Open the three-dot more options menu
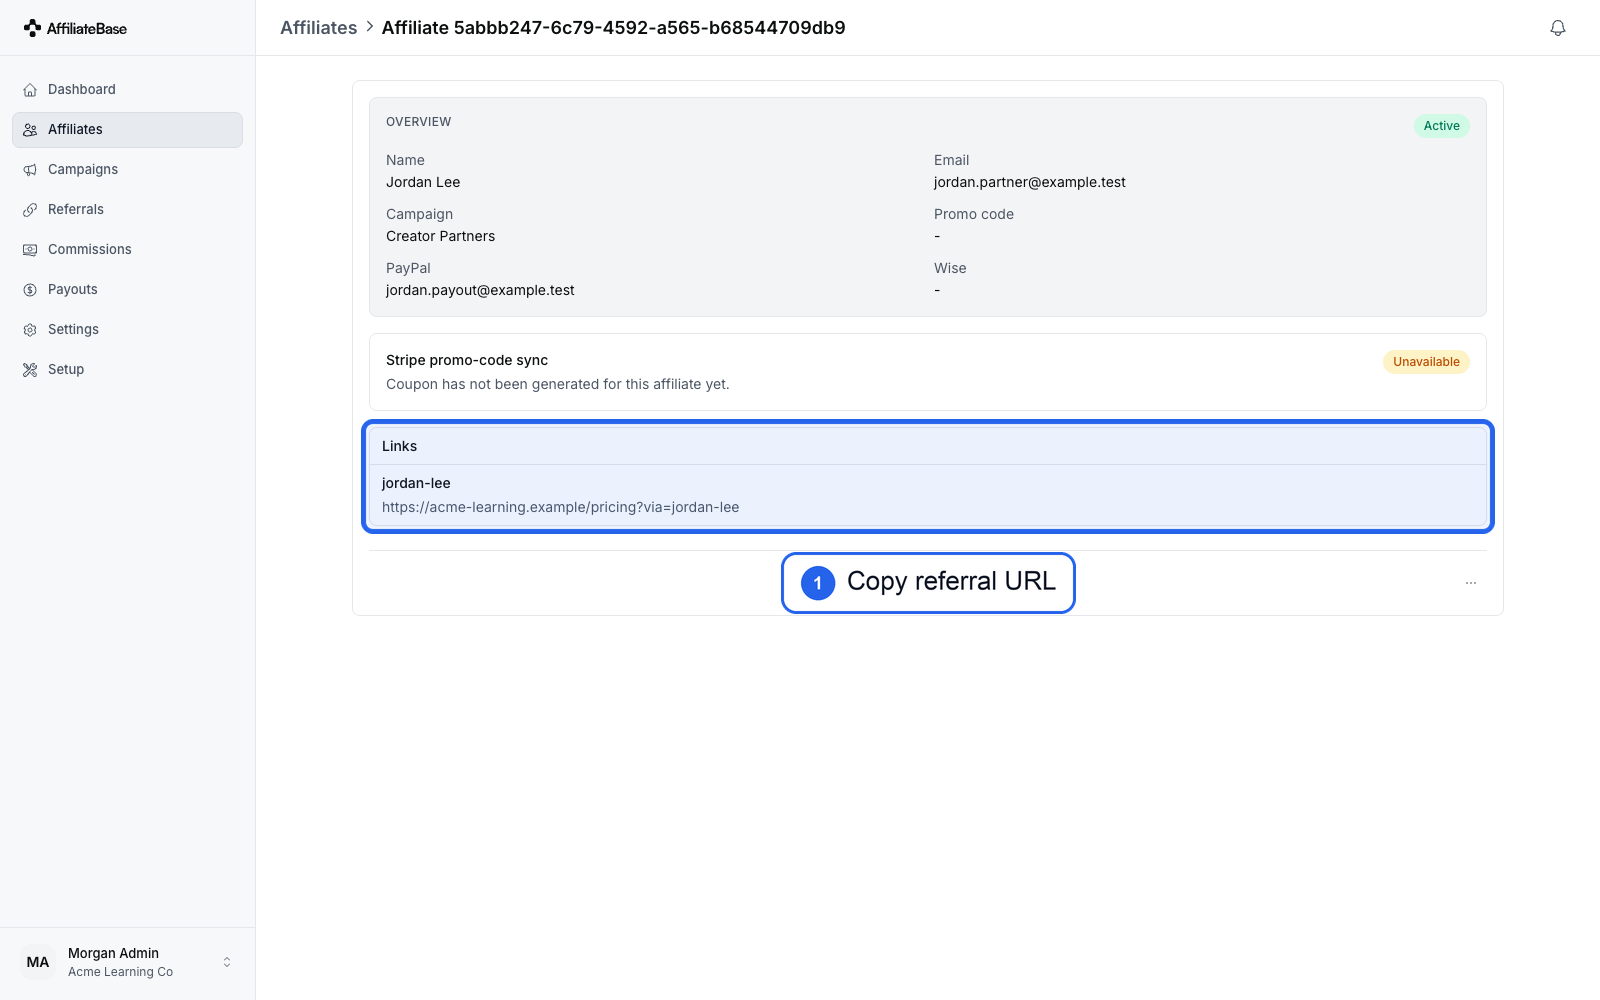 [1471, 583]
